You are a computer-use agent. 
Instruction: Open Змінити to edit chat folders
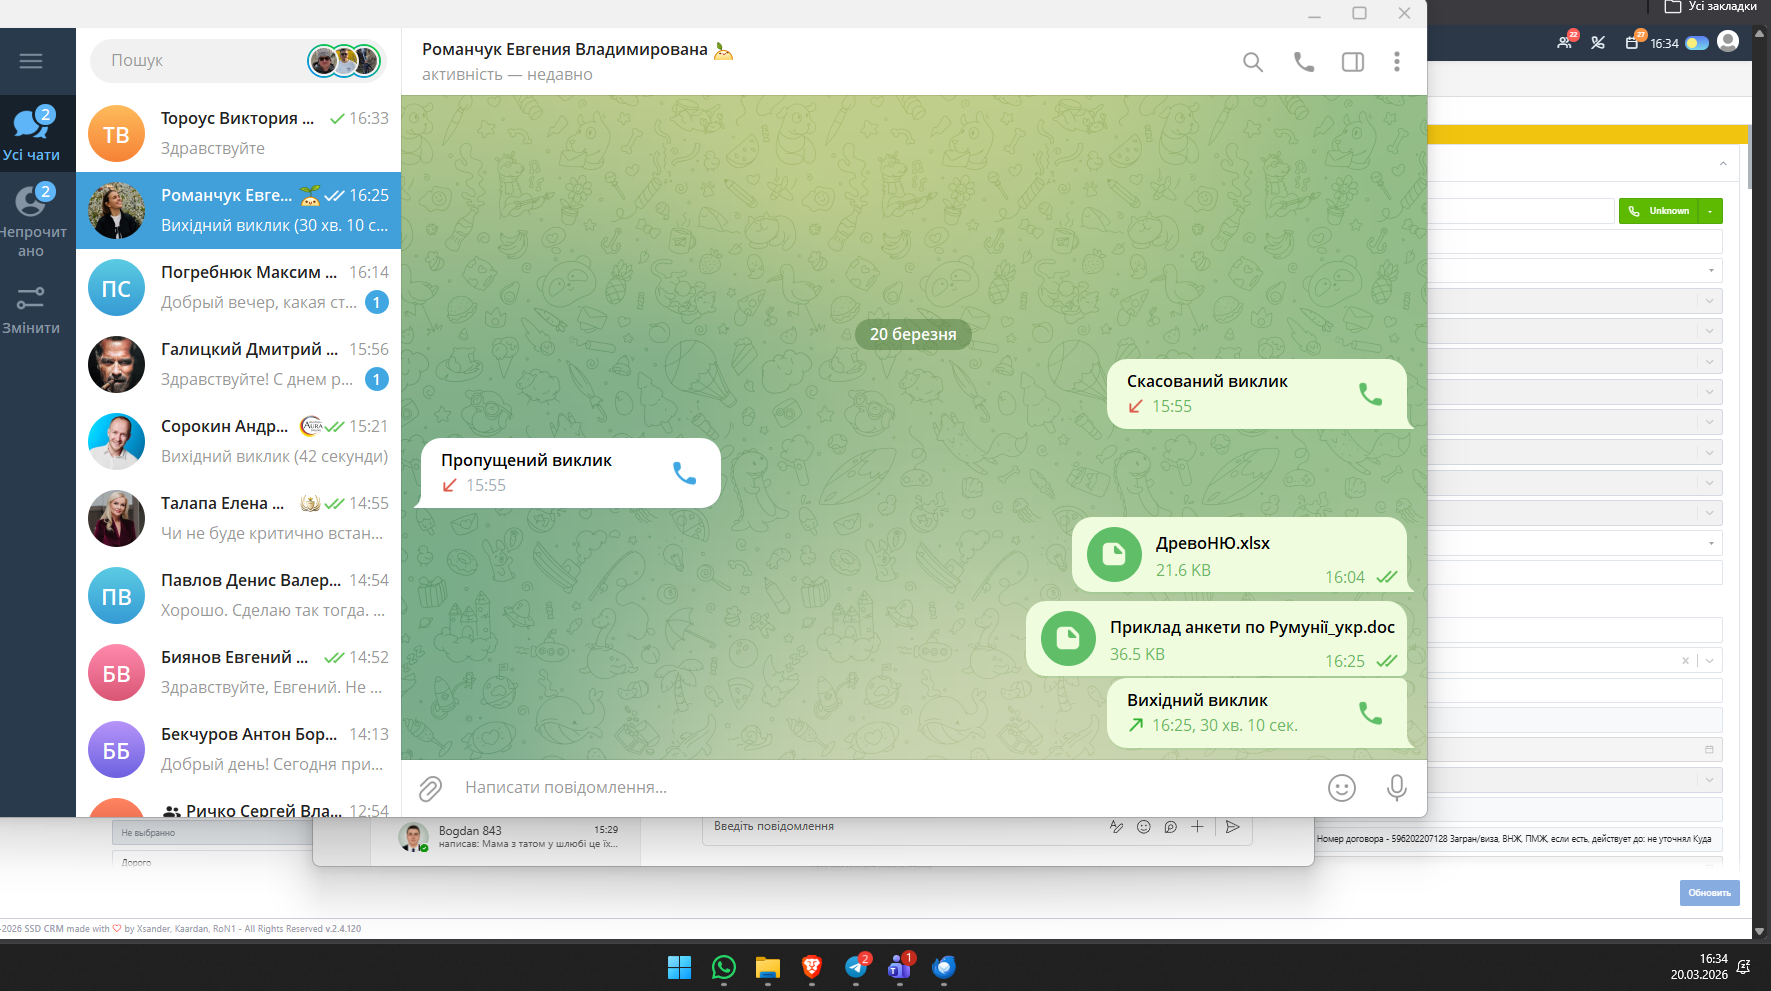point(31,310)
